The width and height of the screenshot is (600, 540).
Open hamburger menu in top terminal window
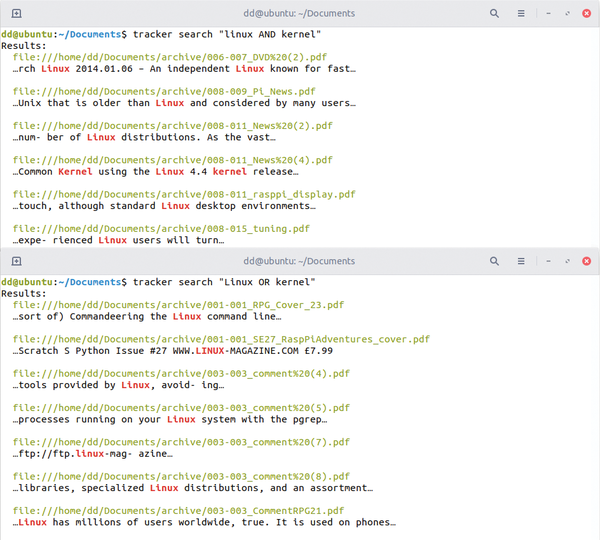coord(521,13)
